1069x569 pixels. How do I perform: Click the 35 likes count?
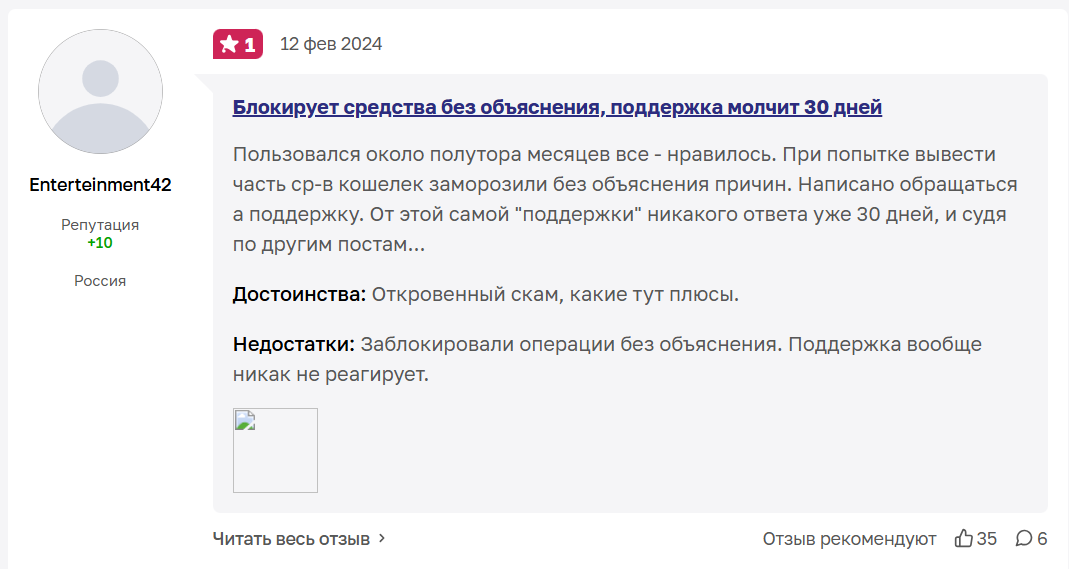[987, 538]
